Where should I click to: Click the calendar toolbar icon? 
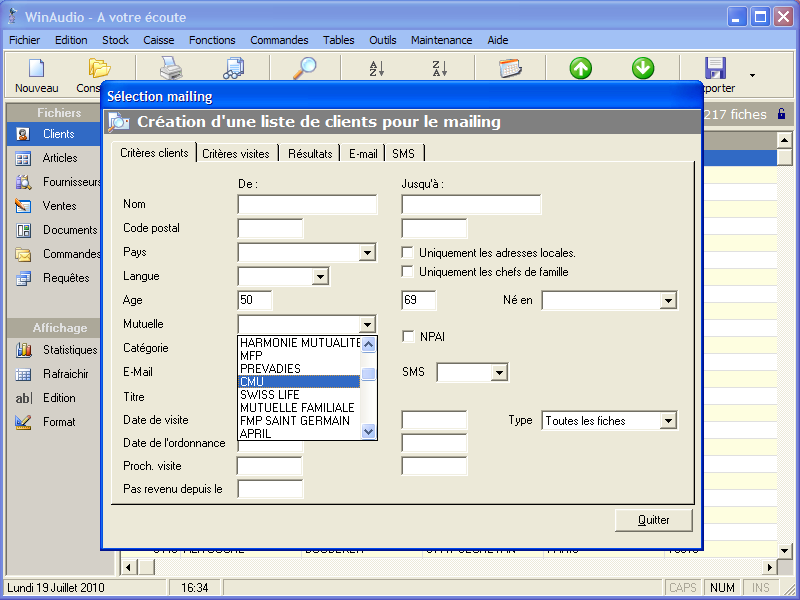(x=510, y=68)
